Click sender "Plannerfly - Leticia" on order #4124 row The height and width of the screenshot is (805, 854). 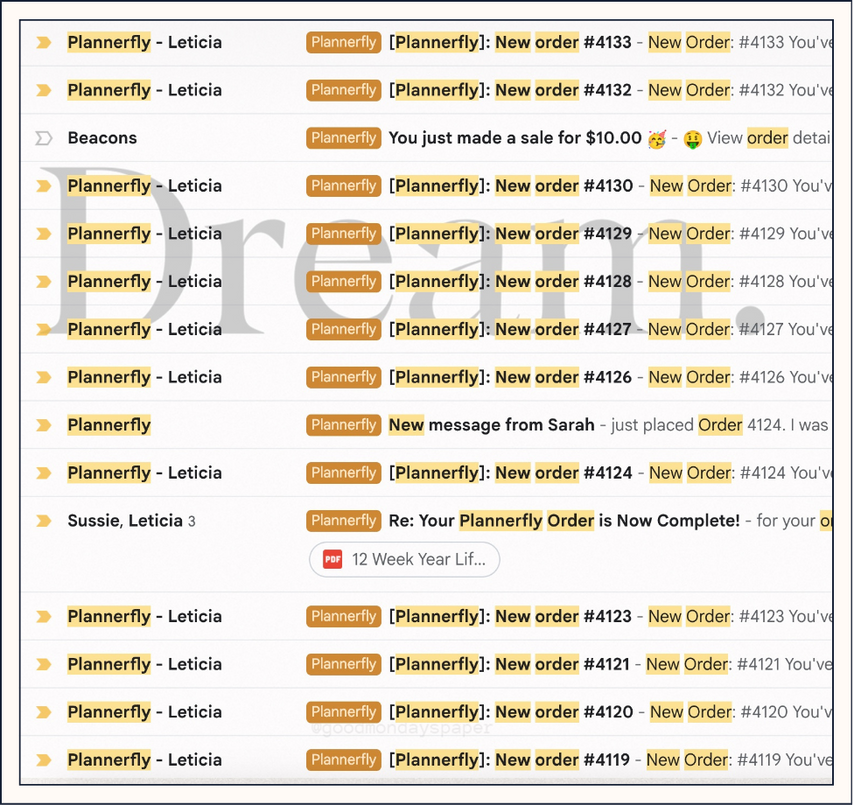(x=145, y=473)
